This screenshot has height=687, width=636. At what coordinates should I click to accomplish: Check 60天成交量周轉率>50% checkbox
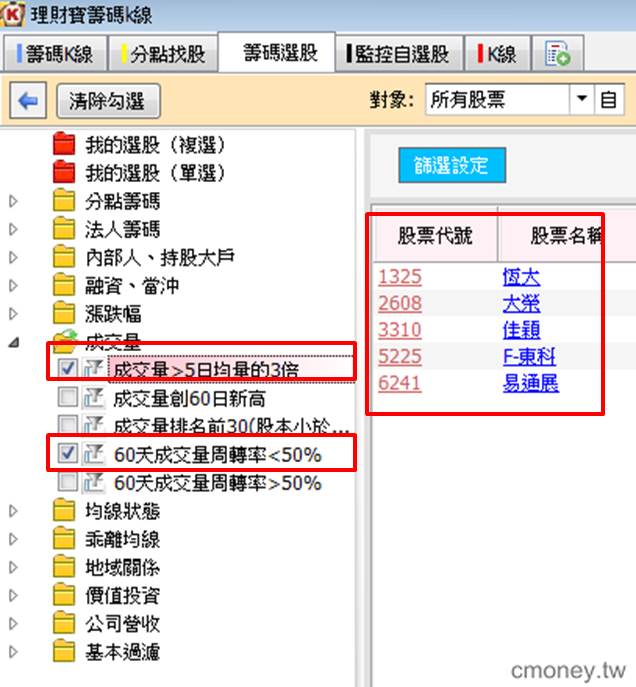point(67,482)
